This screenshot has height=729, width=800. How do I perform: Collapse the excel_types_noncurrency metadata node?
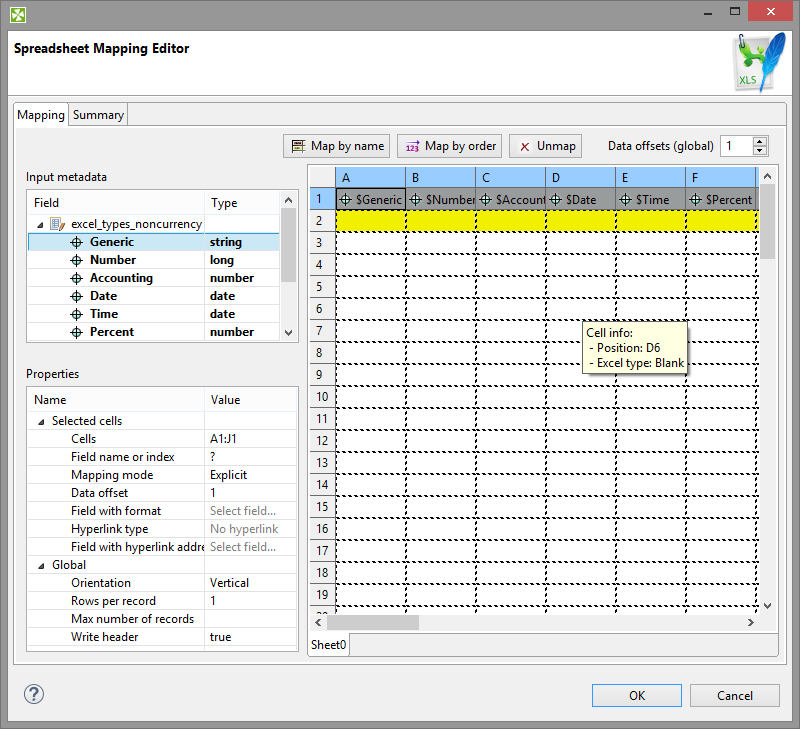40,224
